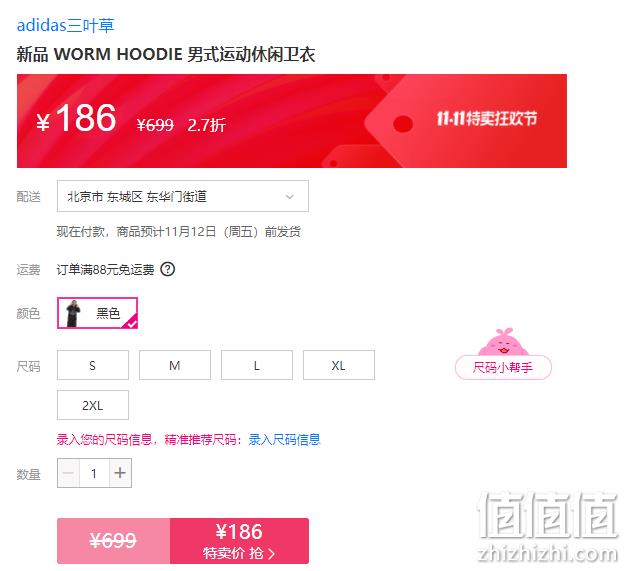Click the plus icon to increase quantity
627x571 pixels.
click(120, 473)
